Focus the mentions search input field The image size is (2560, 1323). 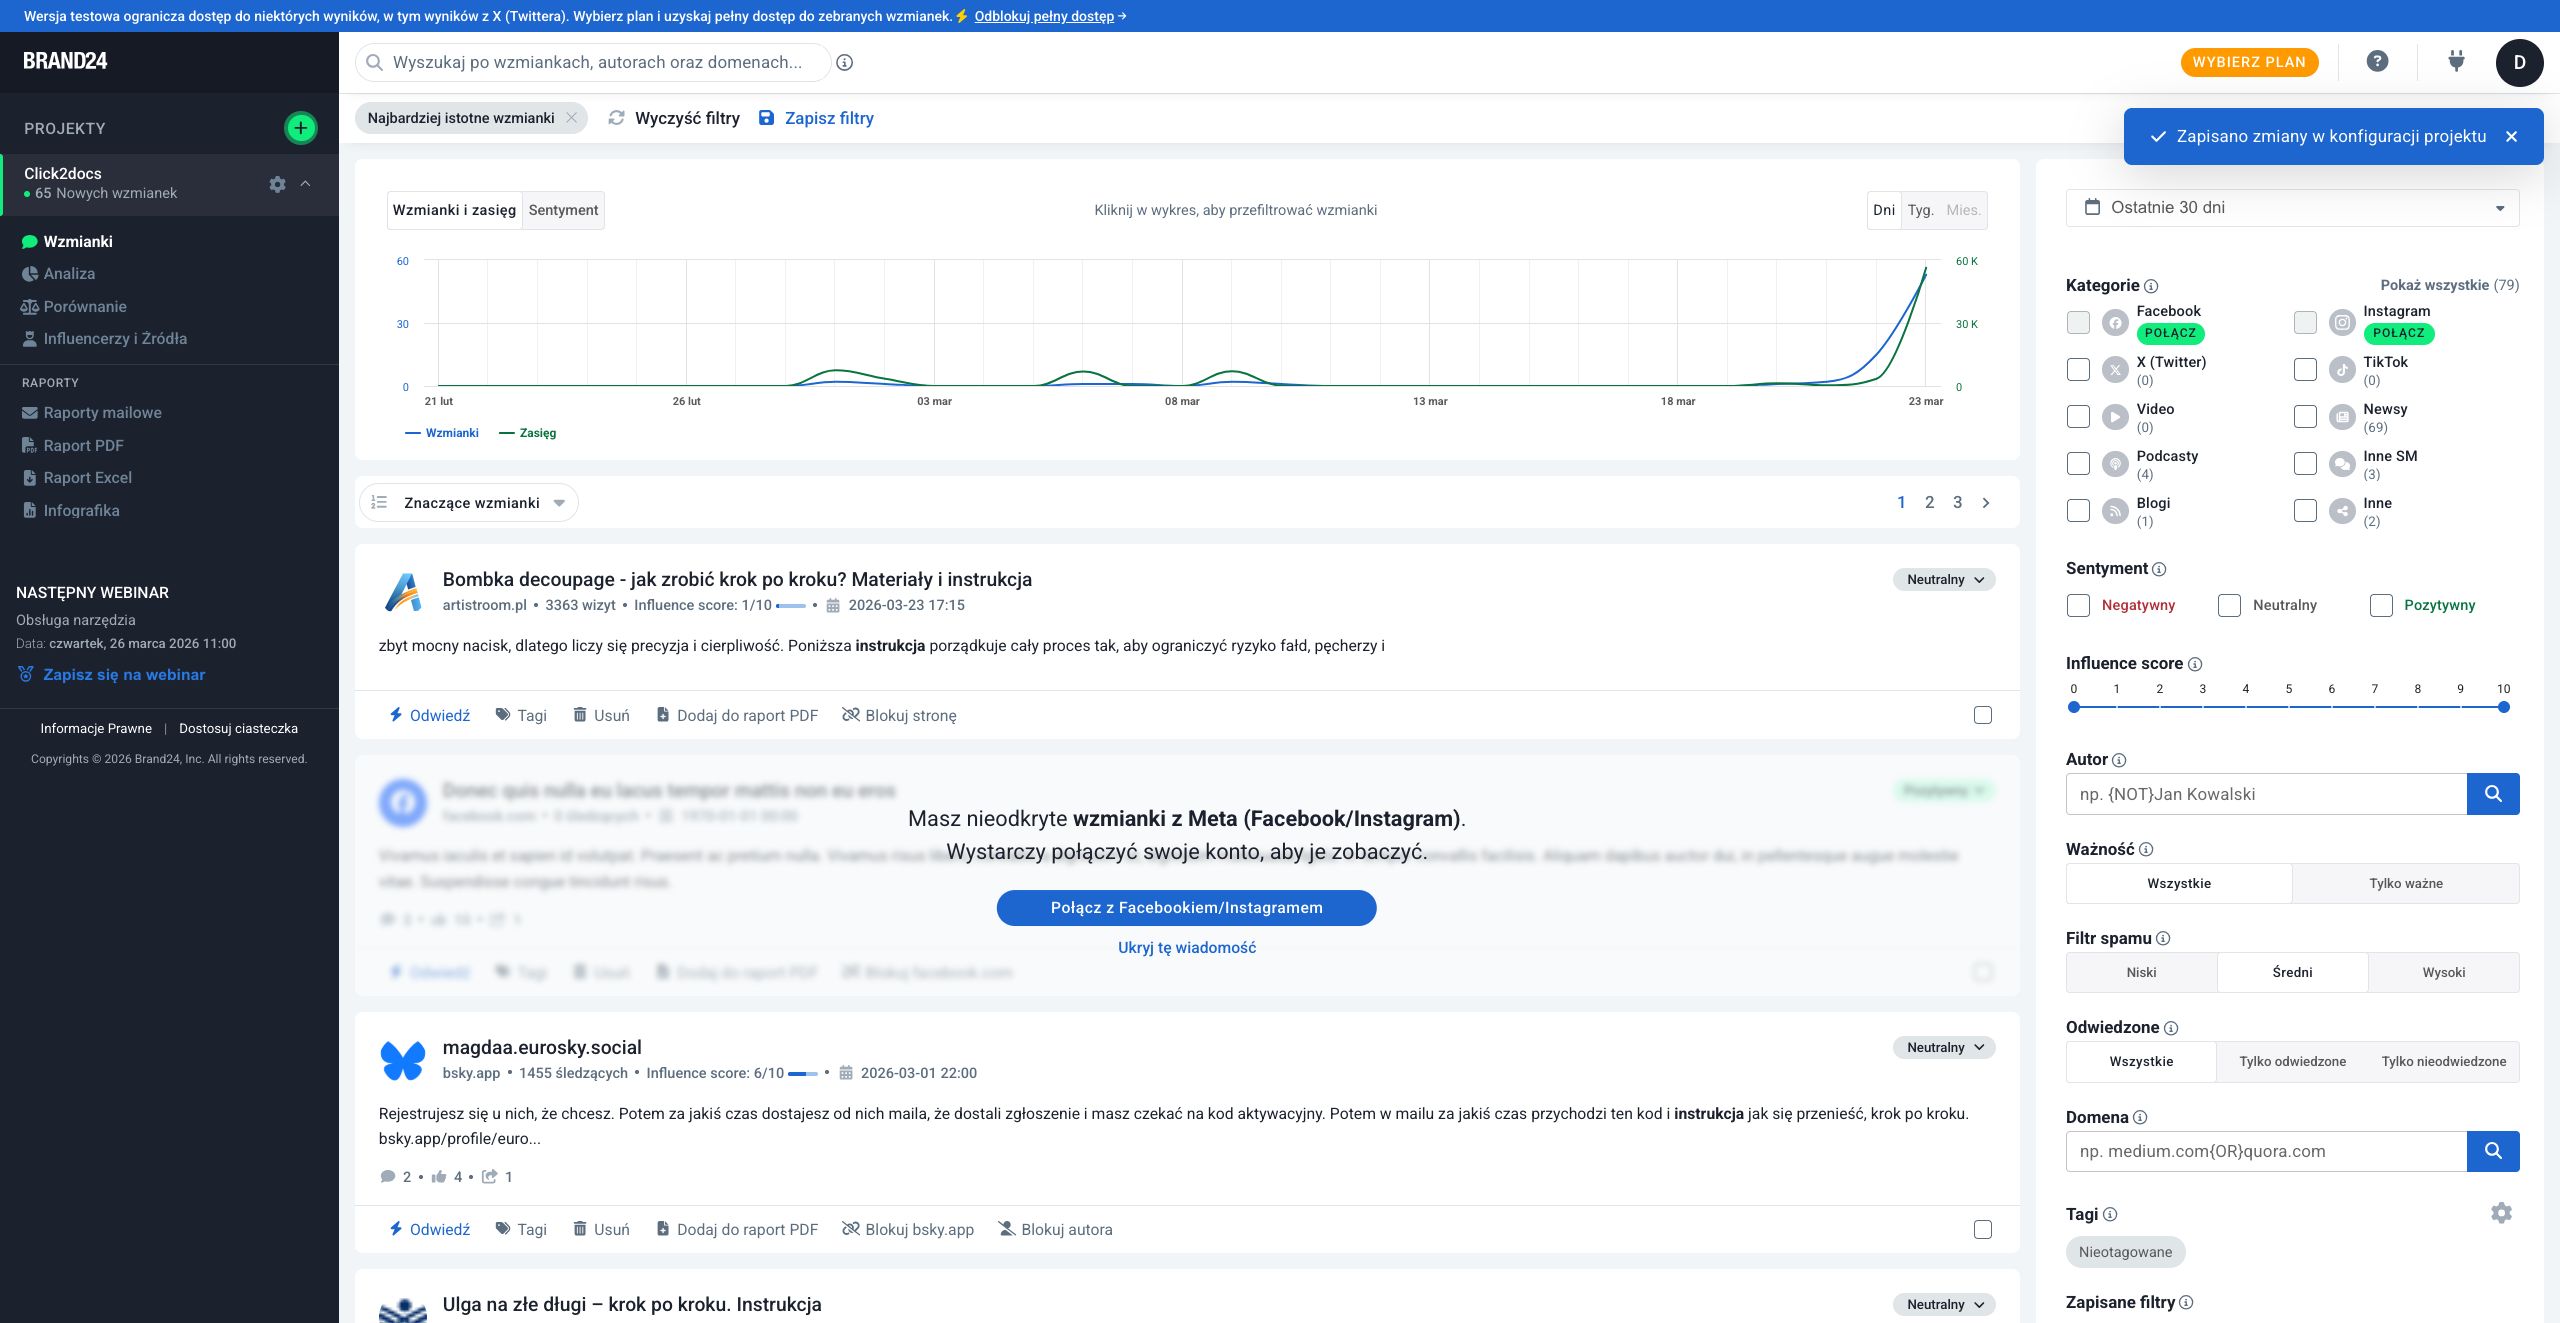[593, 62]
